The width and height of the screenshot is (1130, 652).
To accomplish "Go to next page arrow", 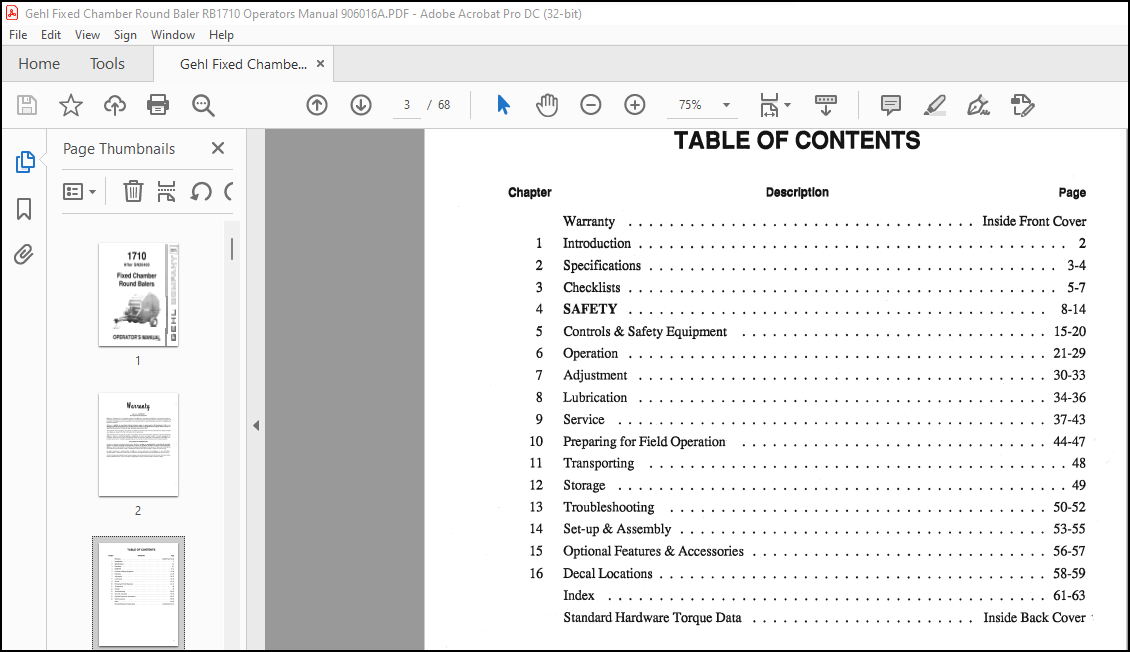I will click(x=361, y=105).
